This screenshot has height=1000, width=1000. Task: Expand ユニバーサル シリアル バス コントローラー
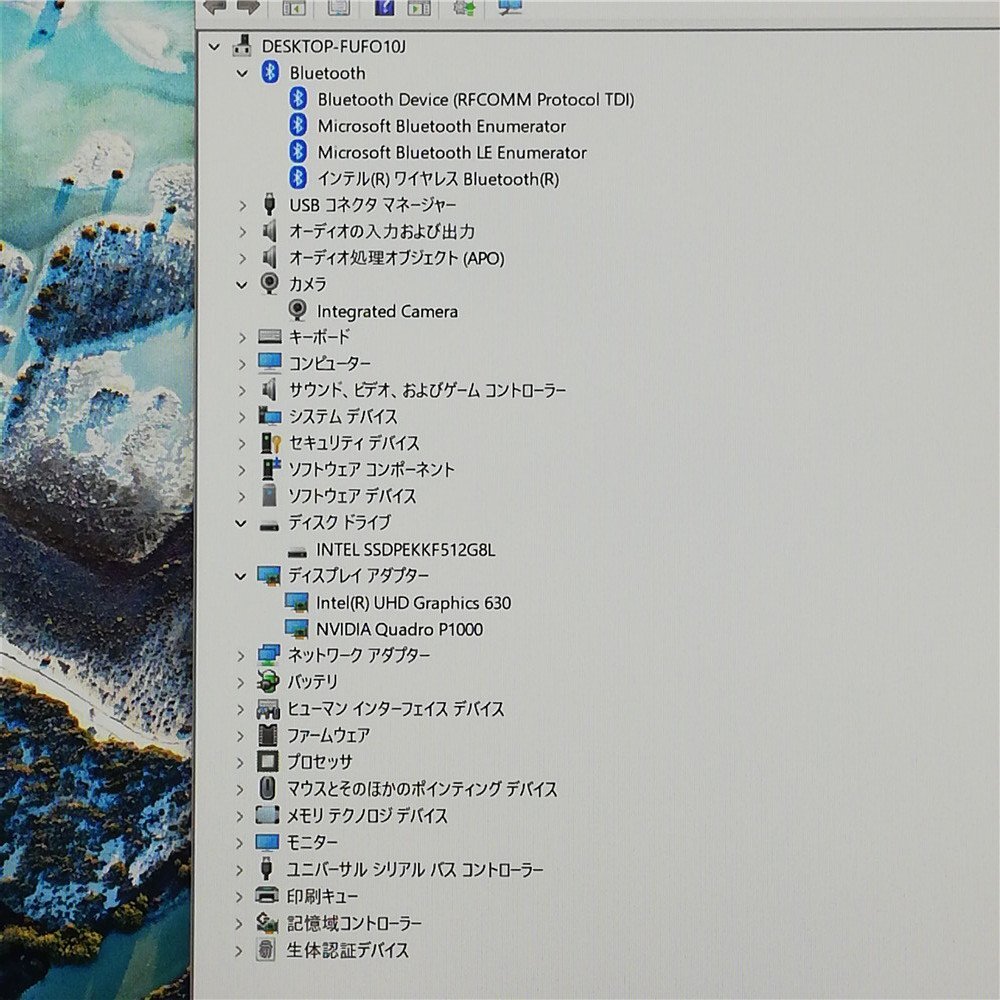click(240, 869)
